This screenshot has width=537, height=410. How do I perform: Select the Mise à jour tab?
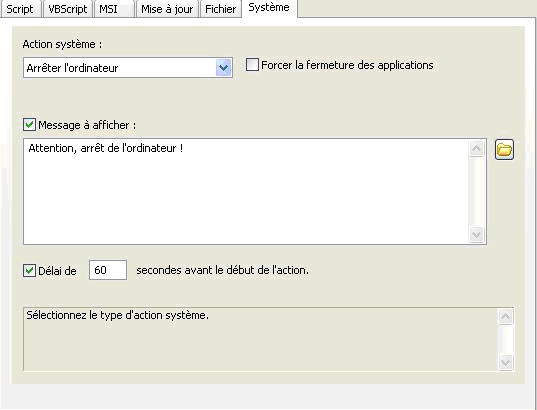(167, 9)
